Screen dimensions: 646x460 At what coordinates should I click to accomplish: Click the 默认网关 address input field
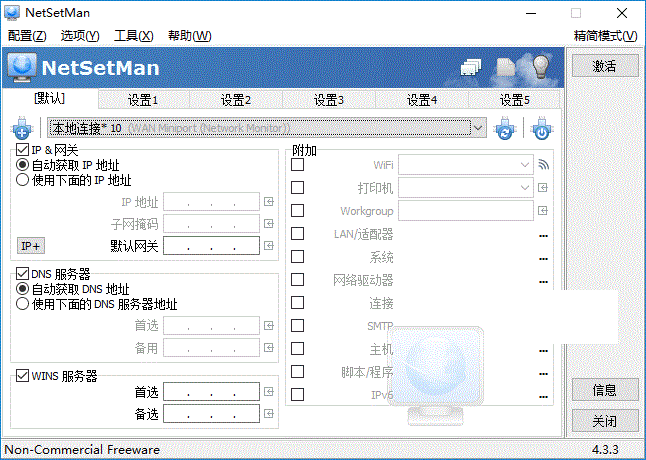211,246
